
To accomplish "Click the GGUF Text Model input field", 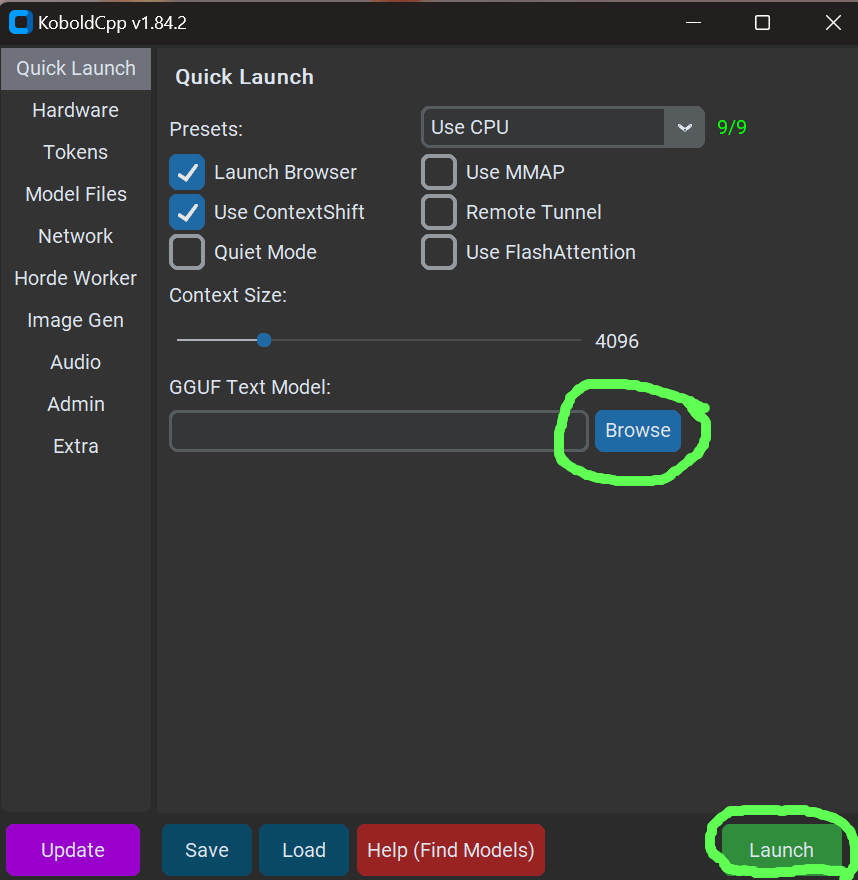I will [378, 431].
